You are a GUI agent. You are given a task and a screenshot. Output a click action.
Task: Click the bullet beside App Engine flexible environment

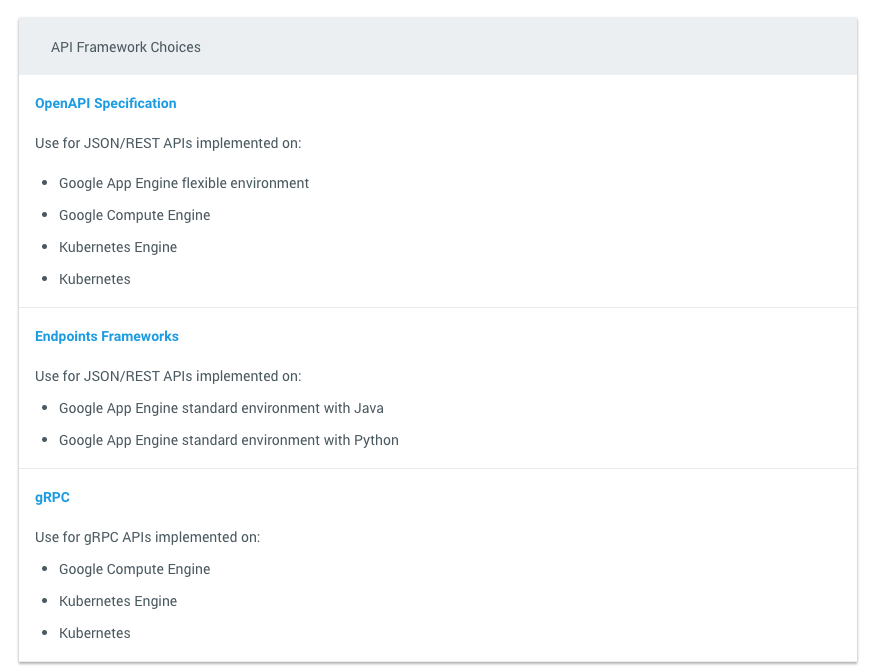tap(45, 183)
